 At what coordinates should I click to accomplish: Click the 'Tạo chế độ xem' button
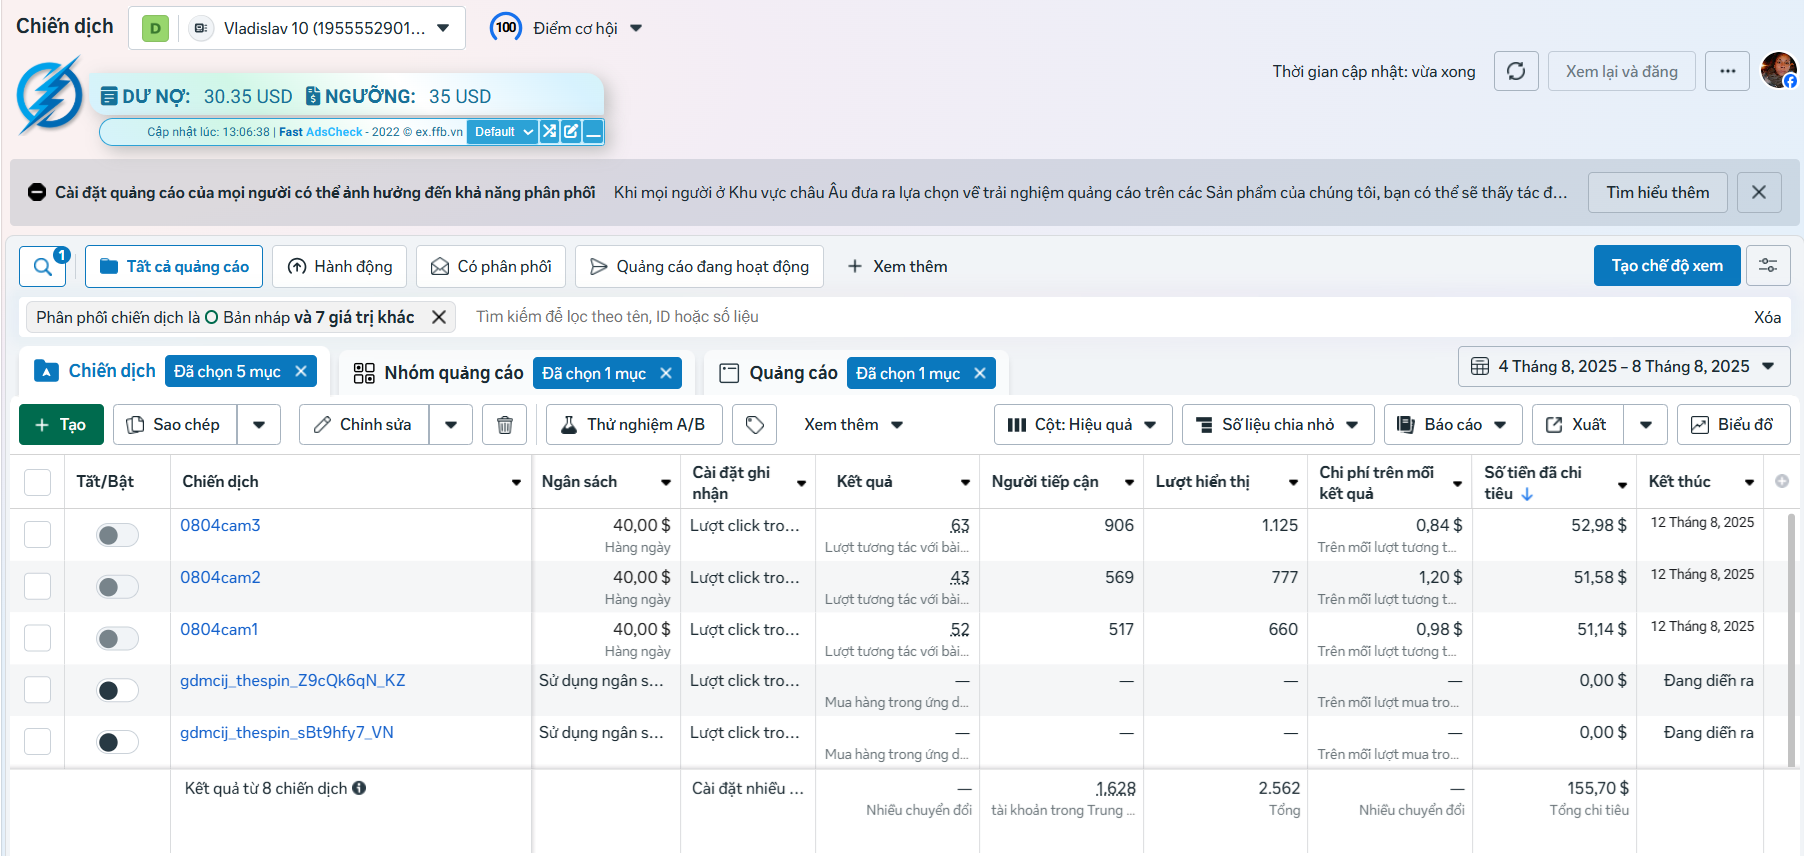pyautogui.click(x=1667, y=266)
